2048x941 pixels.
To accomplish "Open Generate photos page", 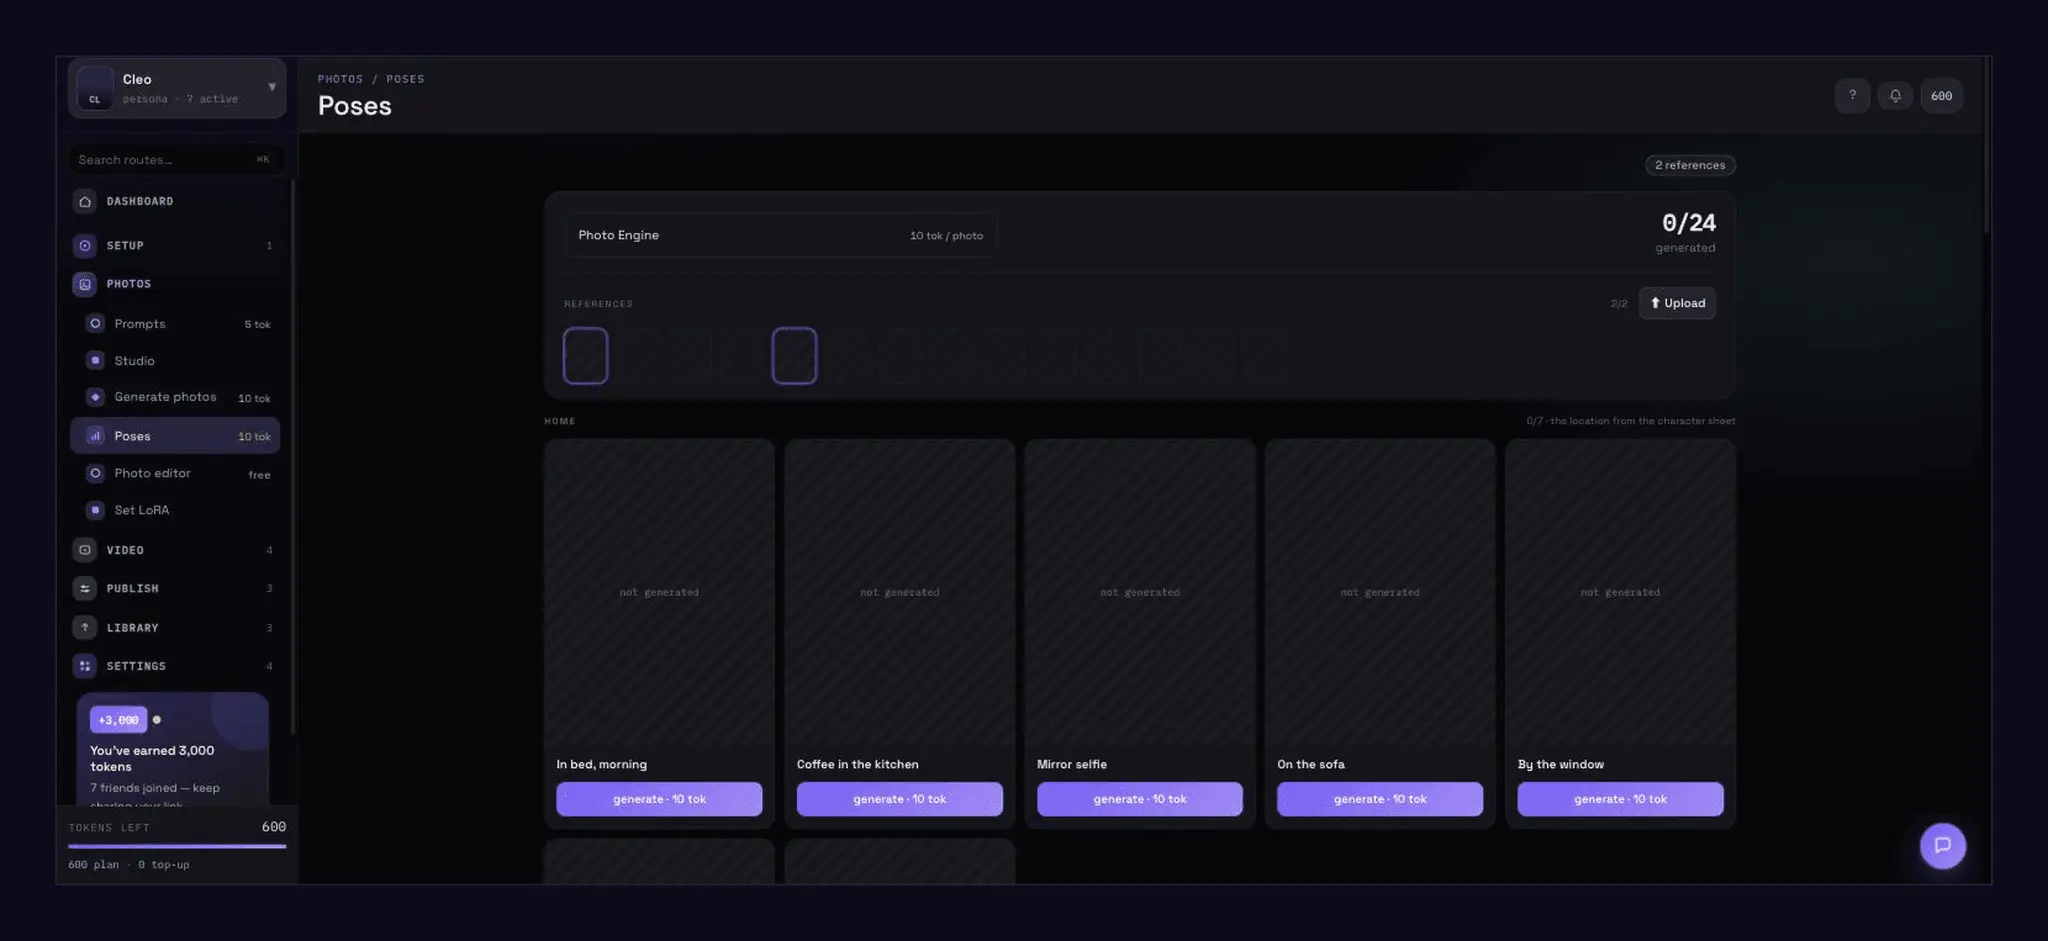I will tap(176, 397).
